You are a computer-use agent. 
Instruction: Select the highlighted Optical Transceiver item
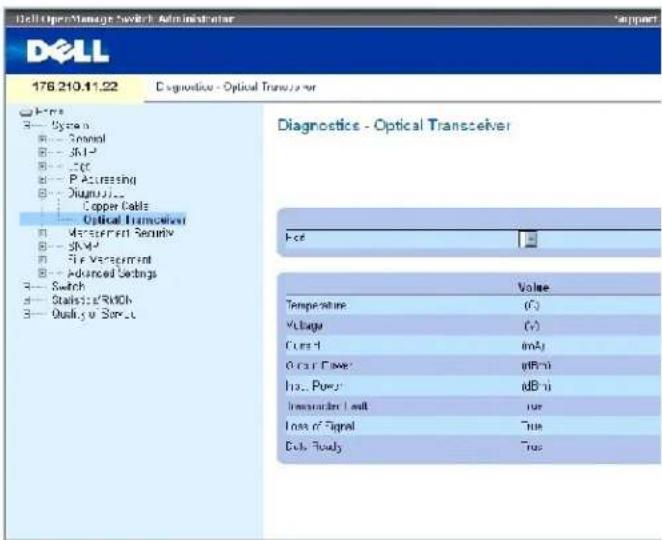(134, 220)
